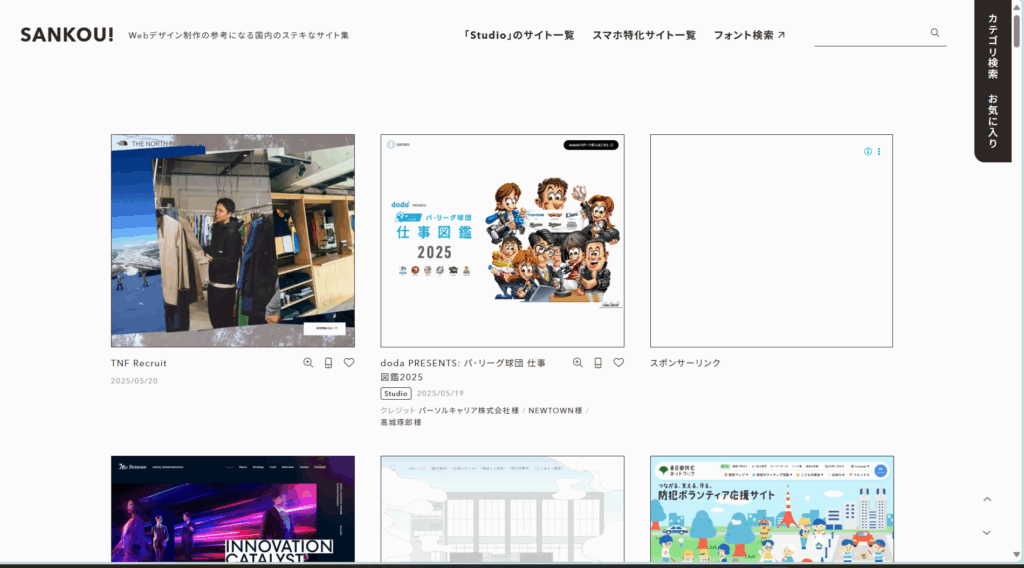Click the search magnifier icon in header
Viewport: 1024px width, 568px height.
[935, 33]
